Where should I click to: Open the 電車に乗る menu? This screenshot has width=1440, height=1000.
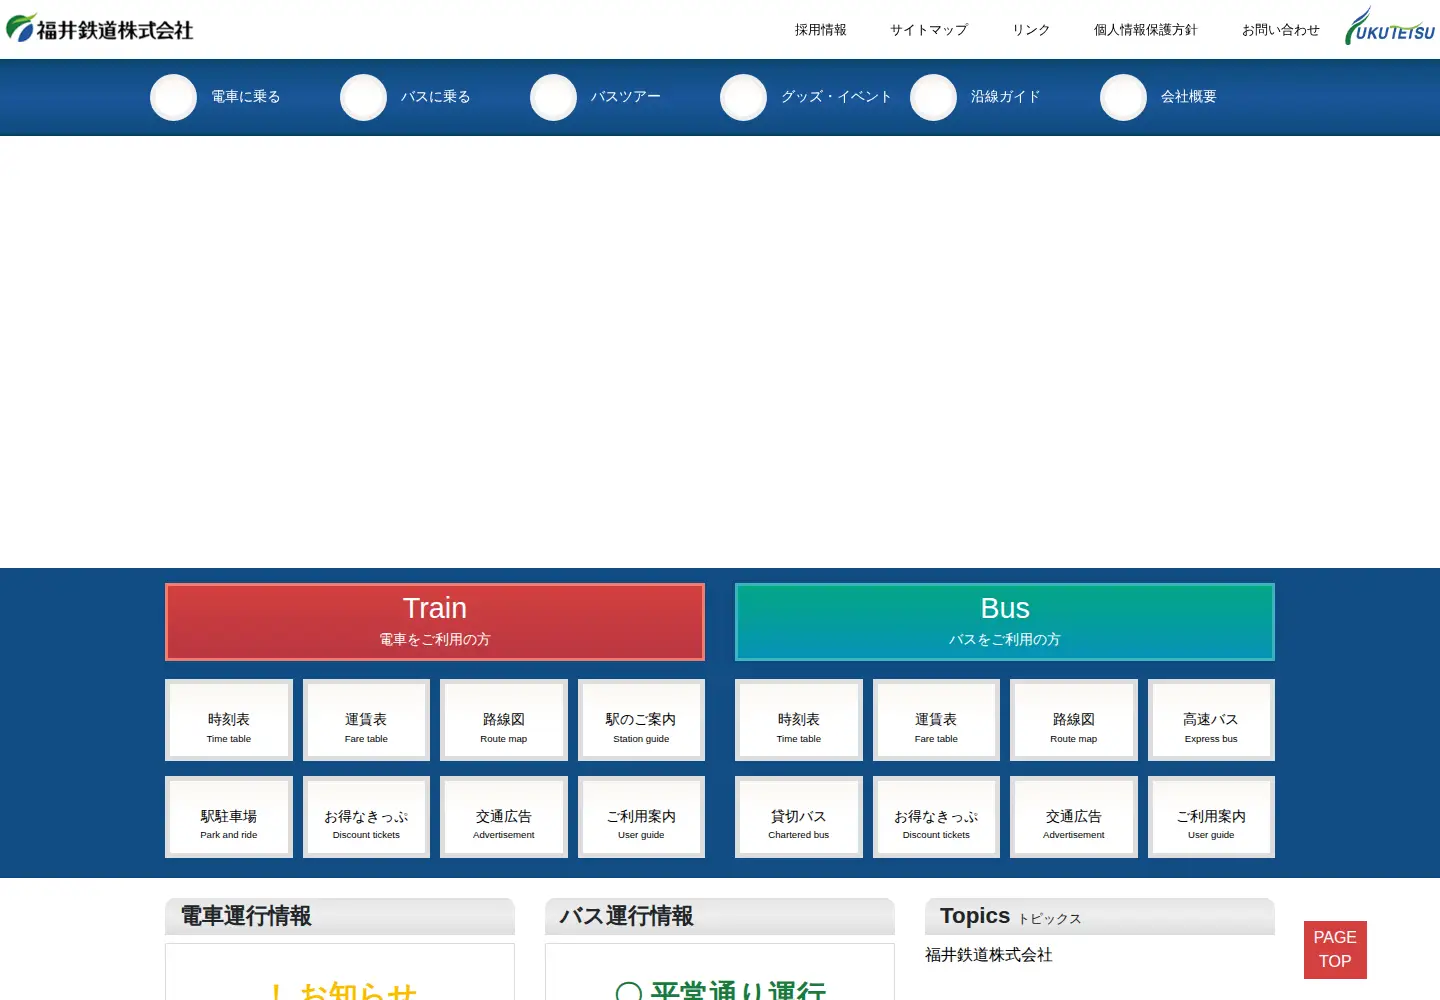(246, 97)
